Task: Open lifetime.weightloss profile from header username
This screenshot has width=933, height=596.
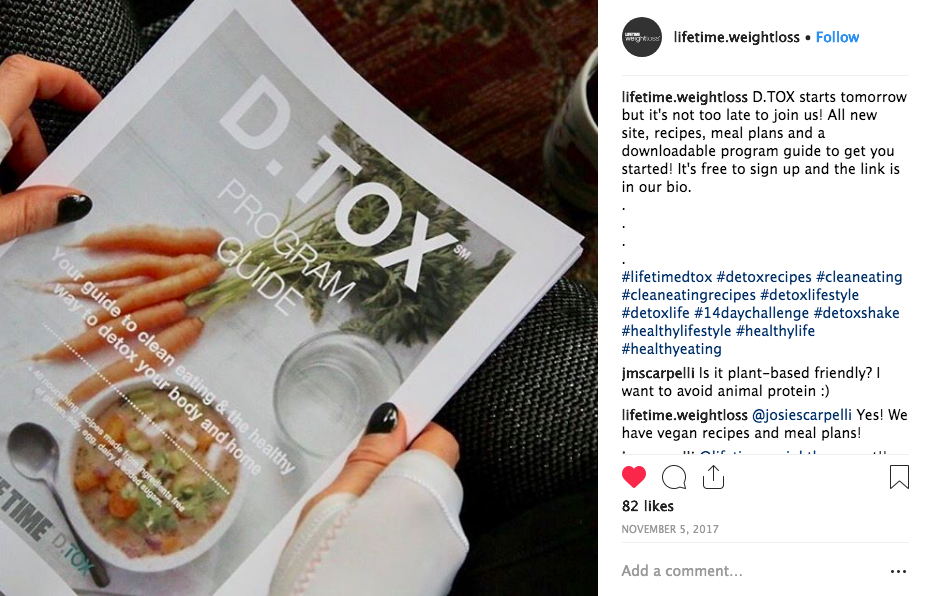Action: coord(737,37)
